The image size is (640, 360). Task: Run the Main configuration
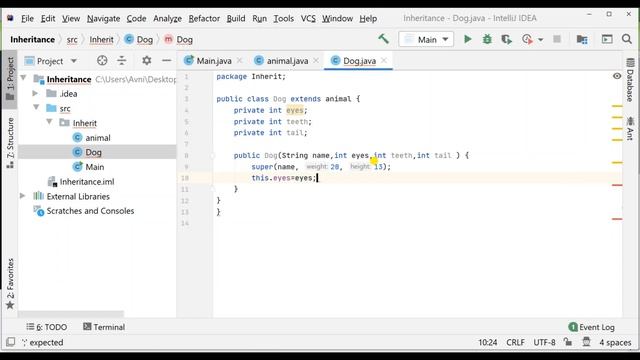[468, 39]
